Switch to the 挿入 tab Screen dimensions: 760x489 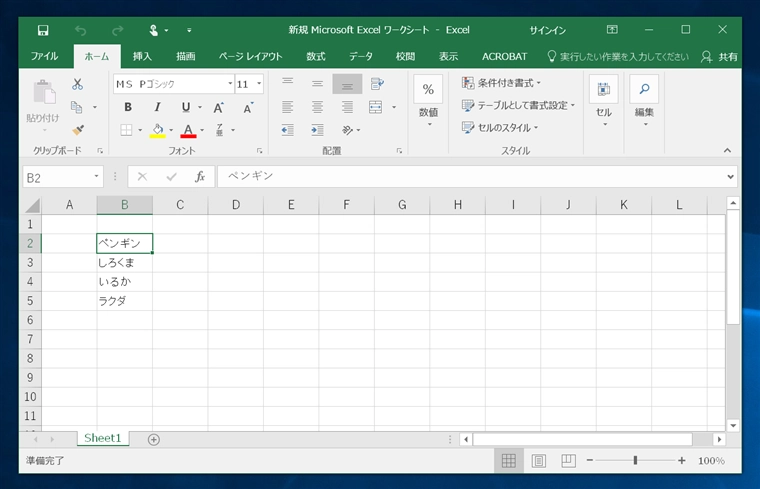pos(142,56)
